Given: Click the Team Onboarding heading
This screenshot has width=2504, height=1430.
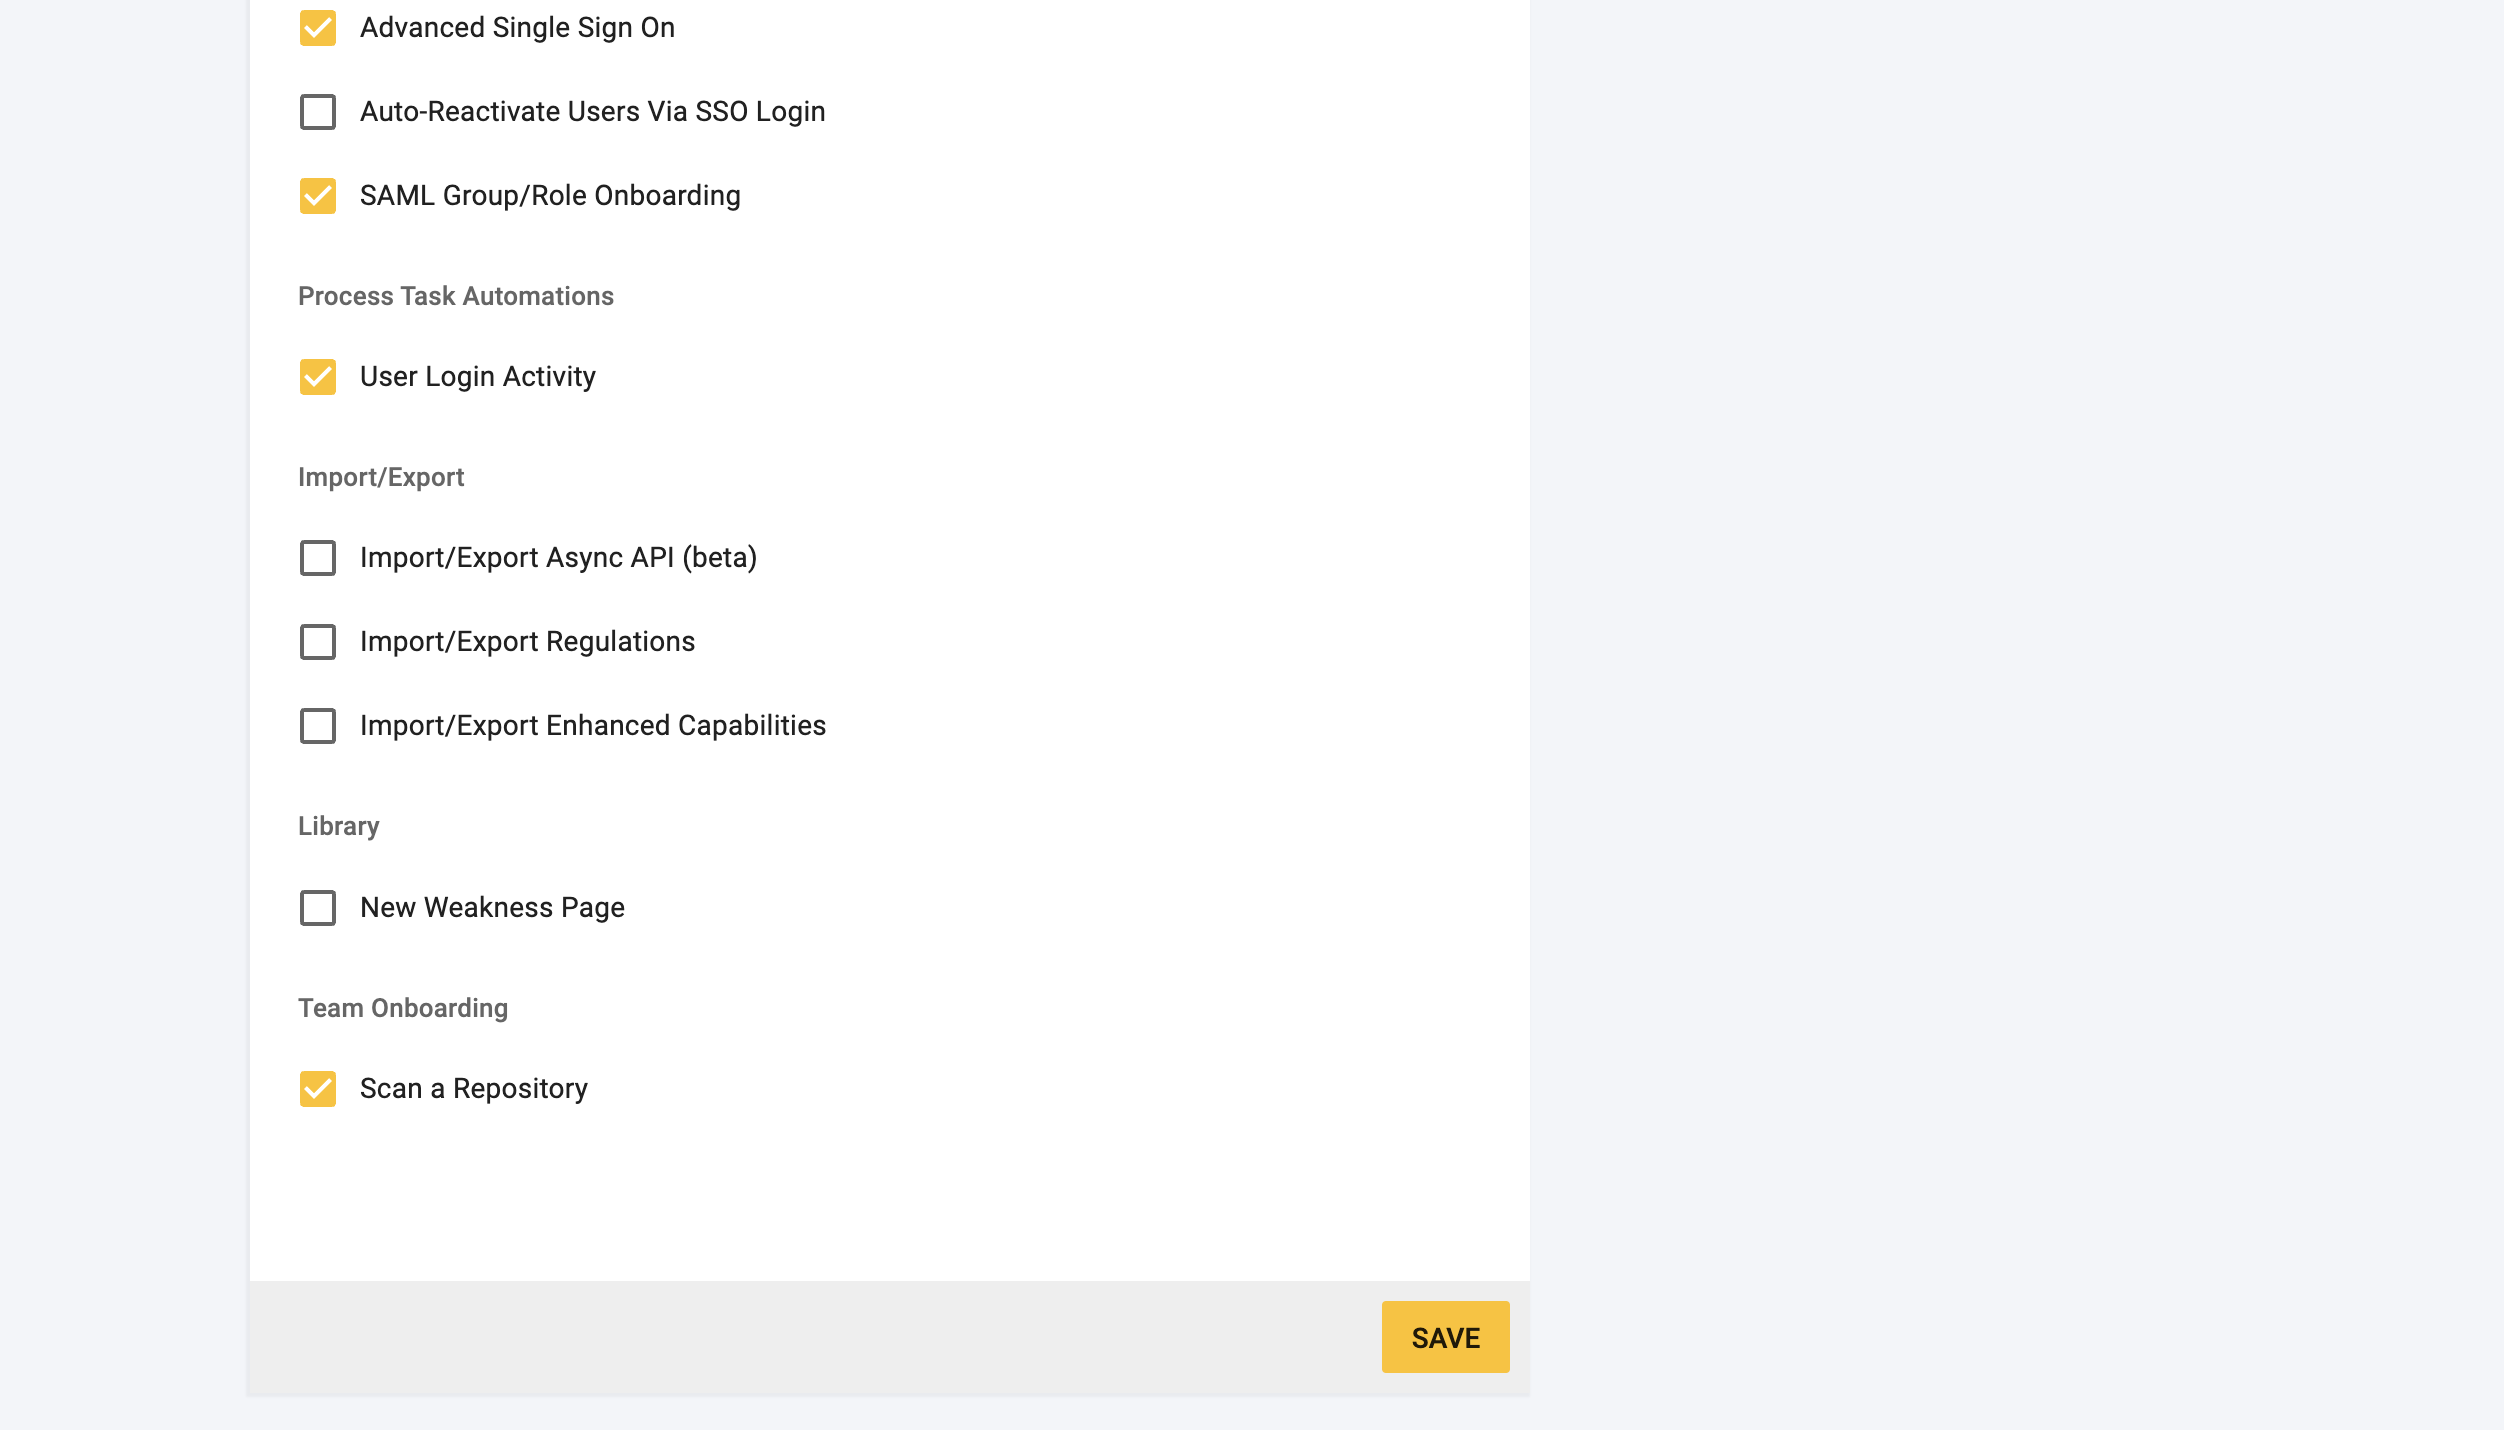Looking at the screenshot, I should pyautogui.click(x=403, y=1008).
